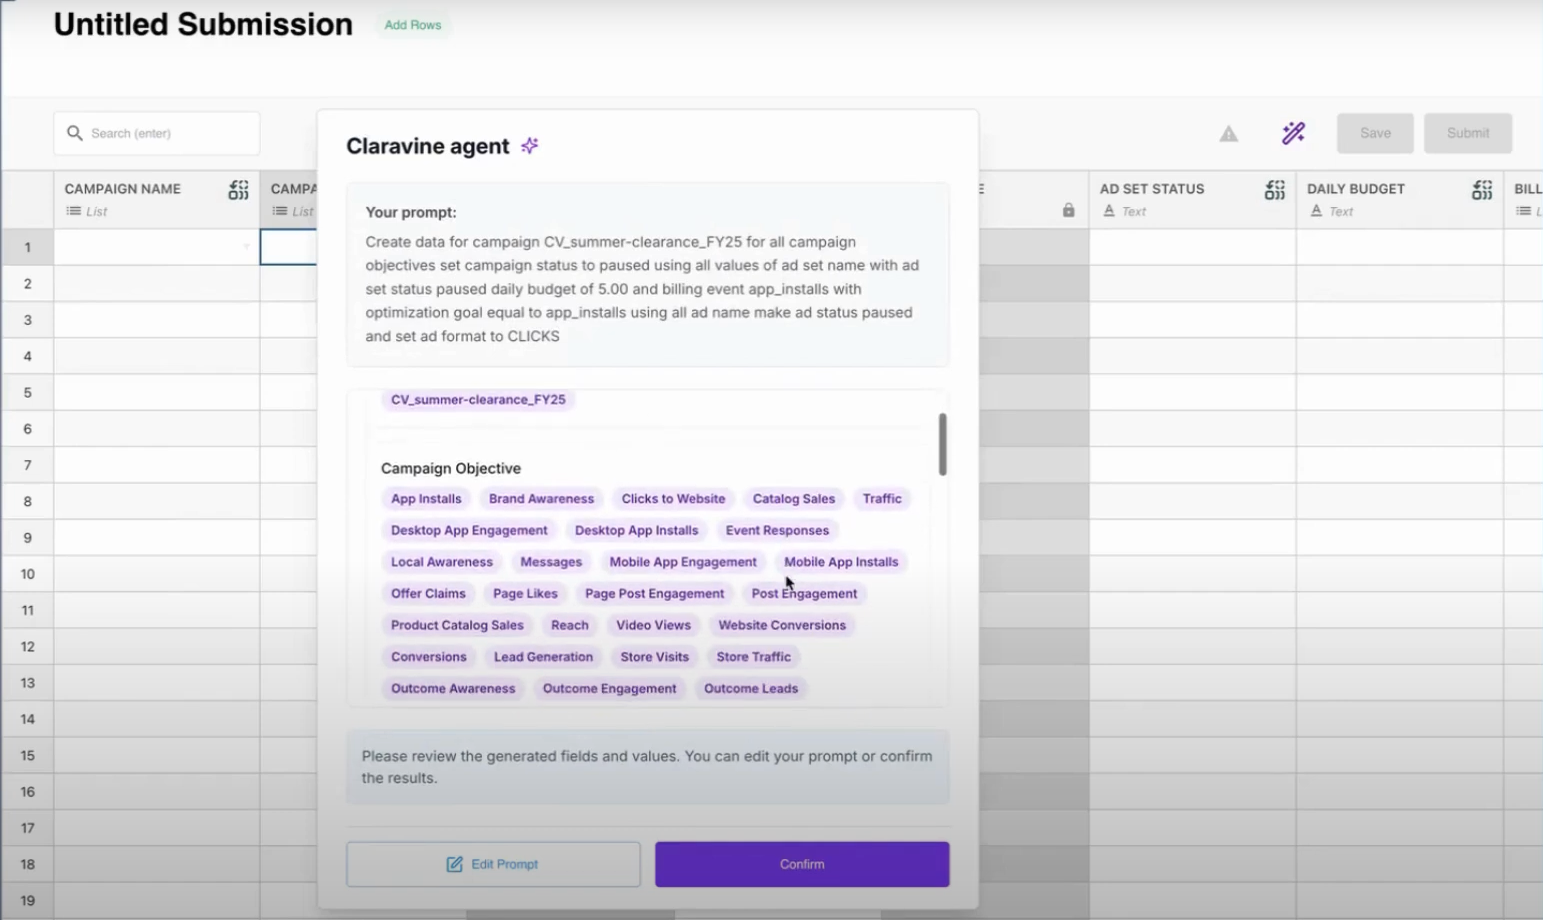Viewport: 1543px width, 920px height.
Task: Open Daily Budget column settings icon
Action: (1481, 190)
